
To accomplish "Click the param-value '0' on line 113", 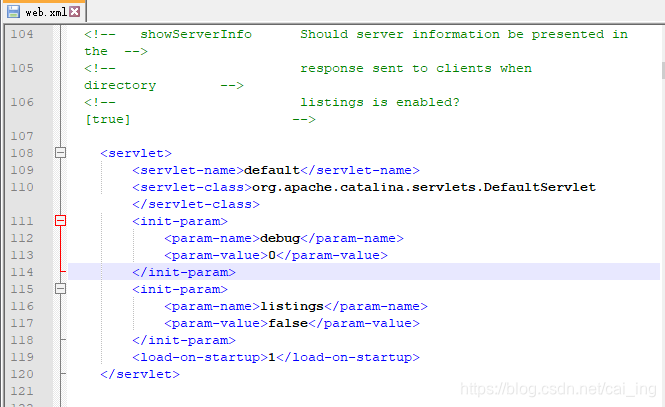I will pyautogui.click(x=272, y=255).
